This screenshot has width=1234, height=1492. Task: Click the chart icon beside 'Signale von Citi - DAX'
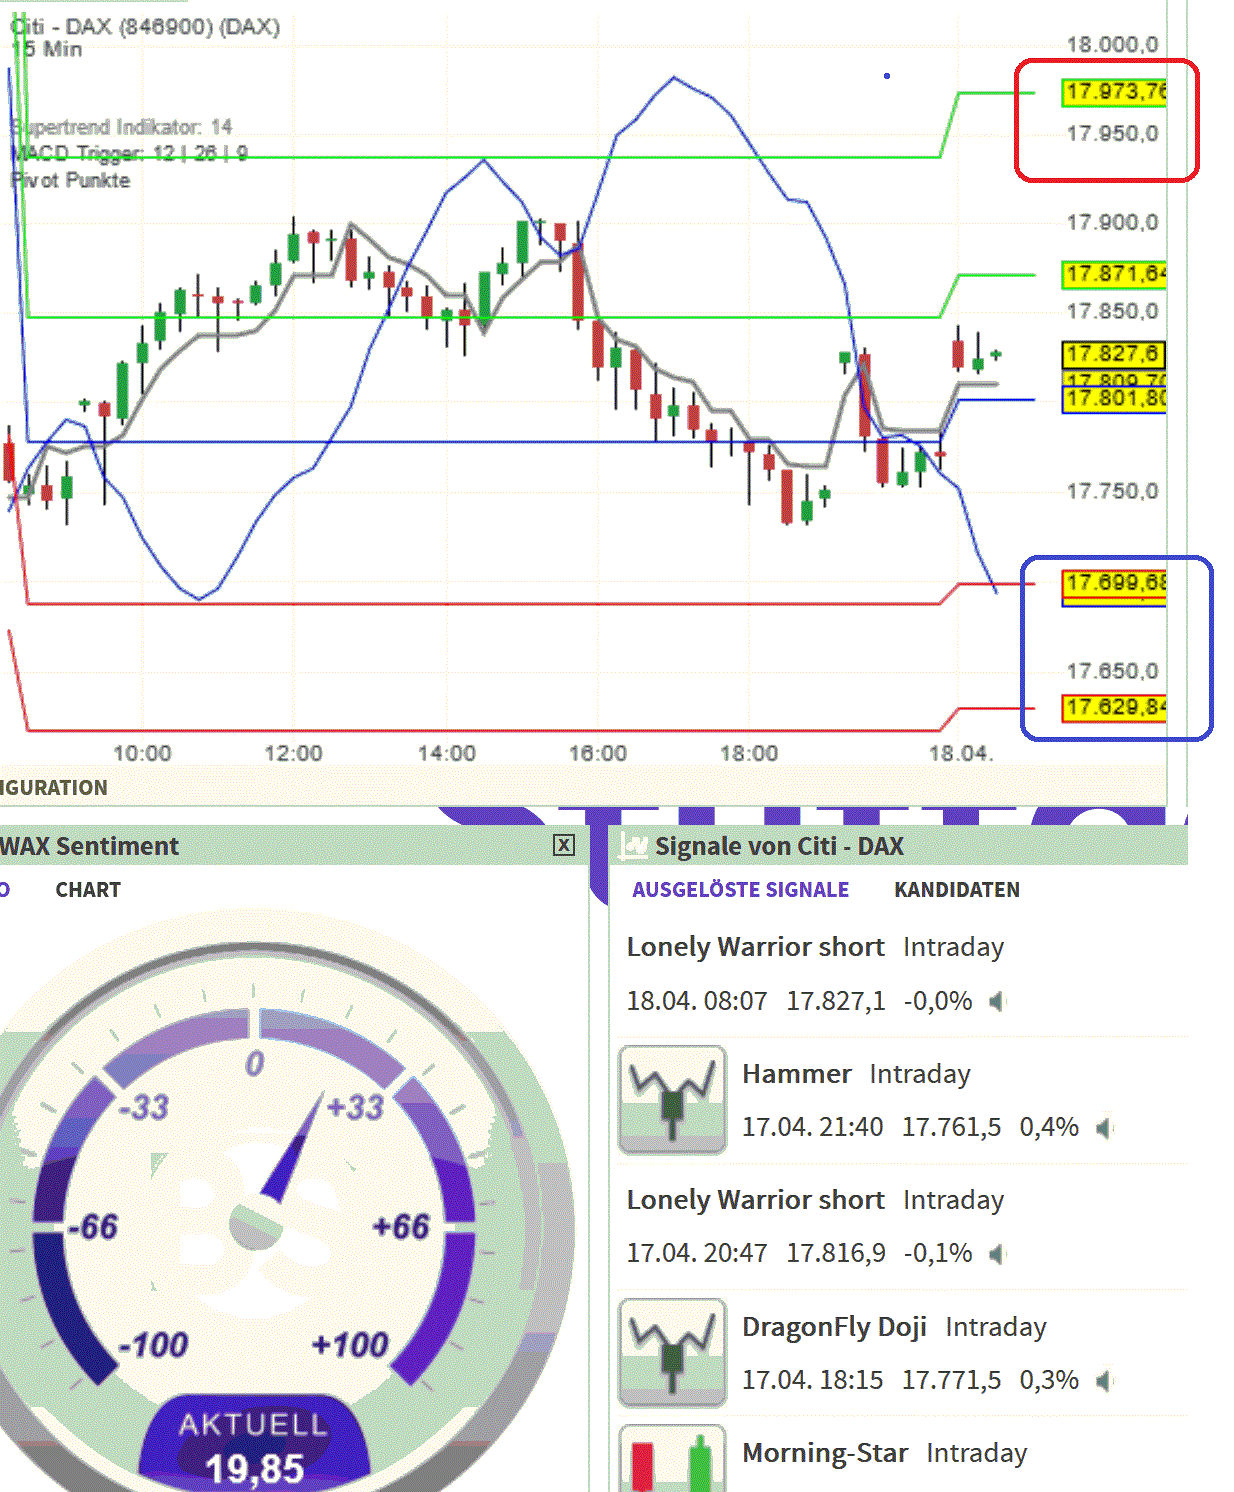coord(631,845)
